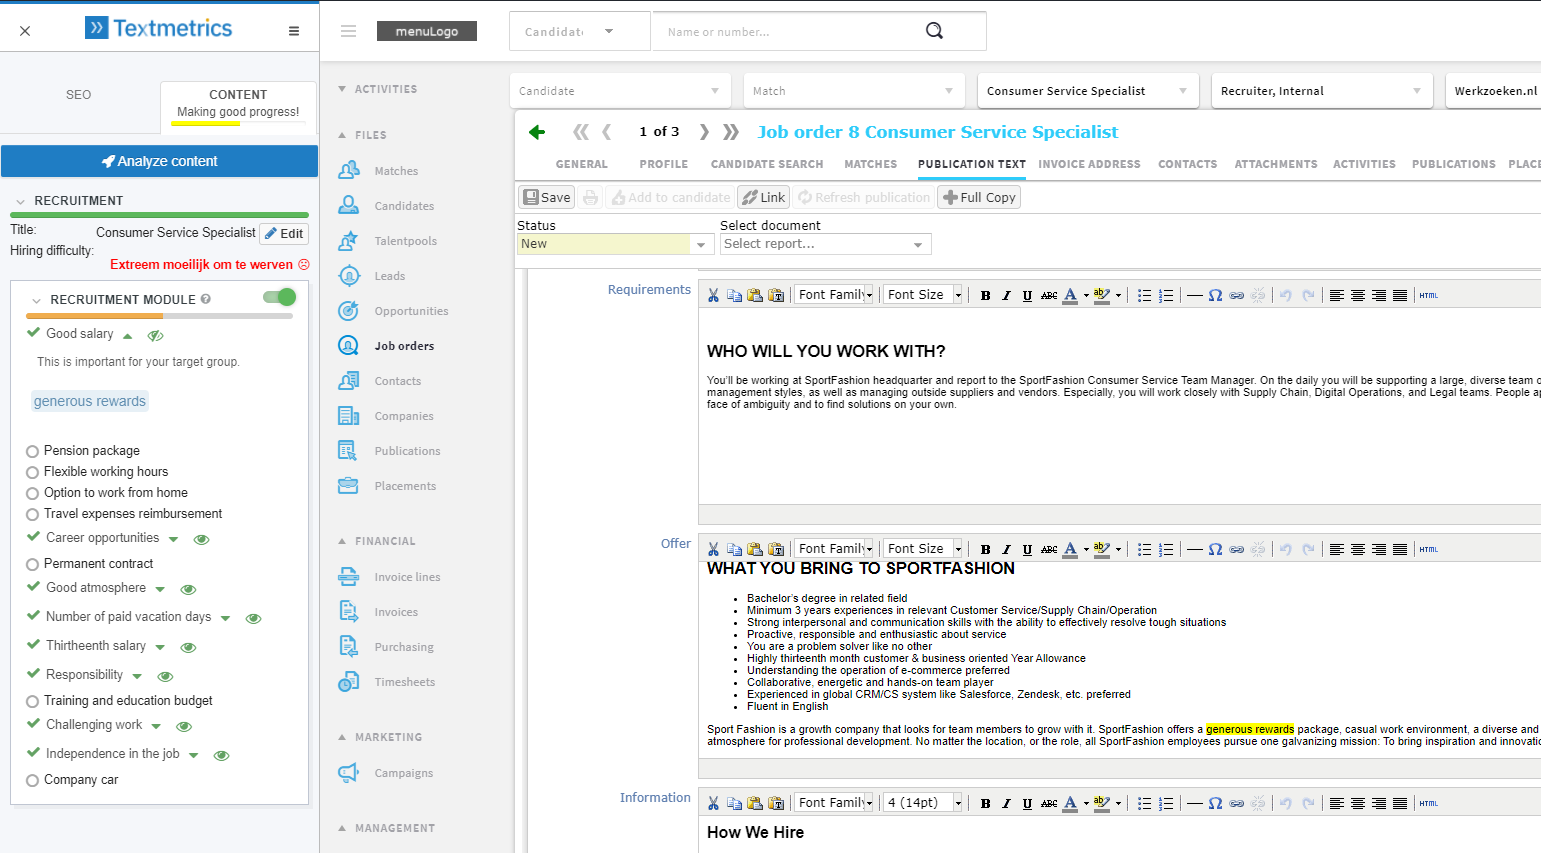
Task: Insert bullet list in Offer editor
Action: [x=1144, y=549]
